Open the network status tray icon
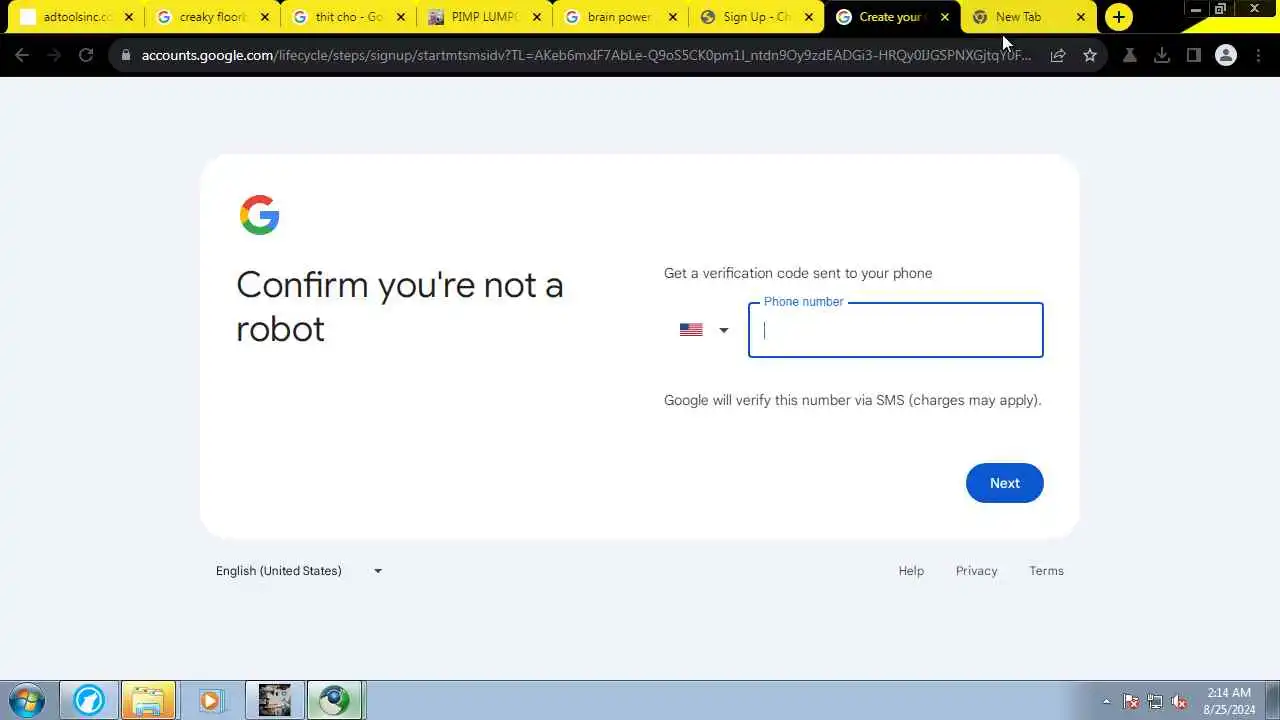1280x720 pixels. pos(1155,701)
